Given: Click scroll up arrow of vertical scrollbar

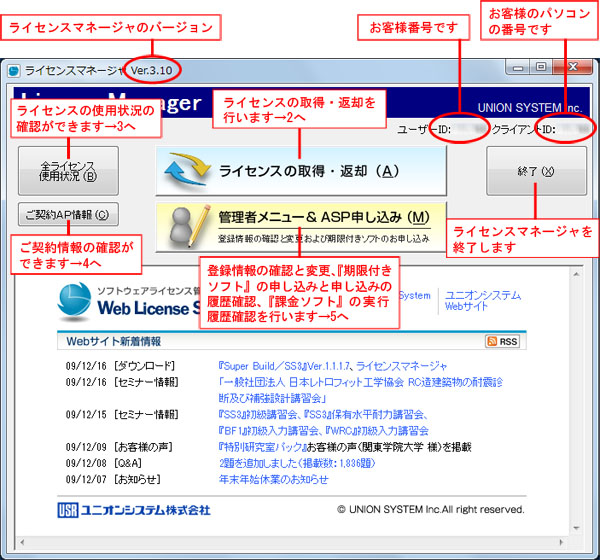Looking at the screenshot, I should pos(576,274).
